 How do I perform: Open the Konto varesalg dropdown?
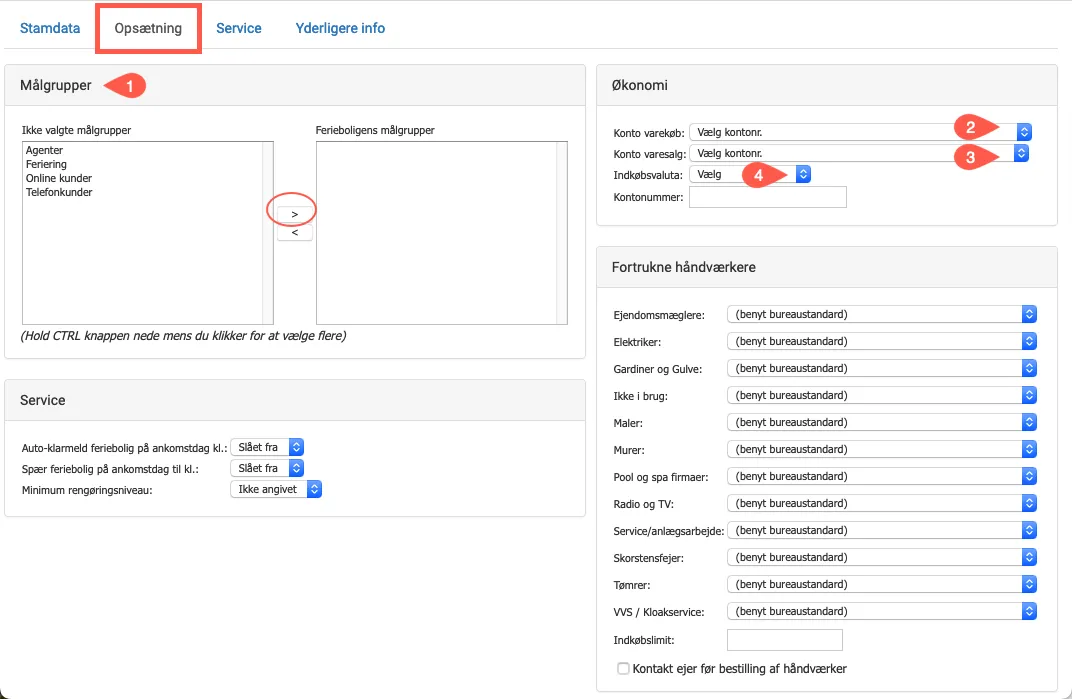click(860, 153)
